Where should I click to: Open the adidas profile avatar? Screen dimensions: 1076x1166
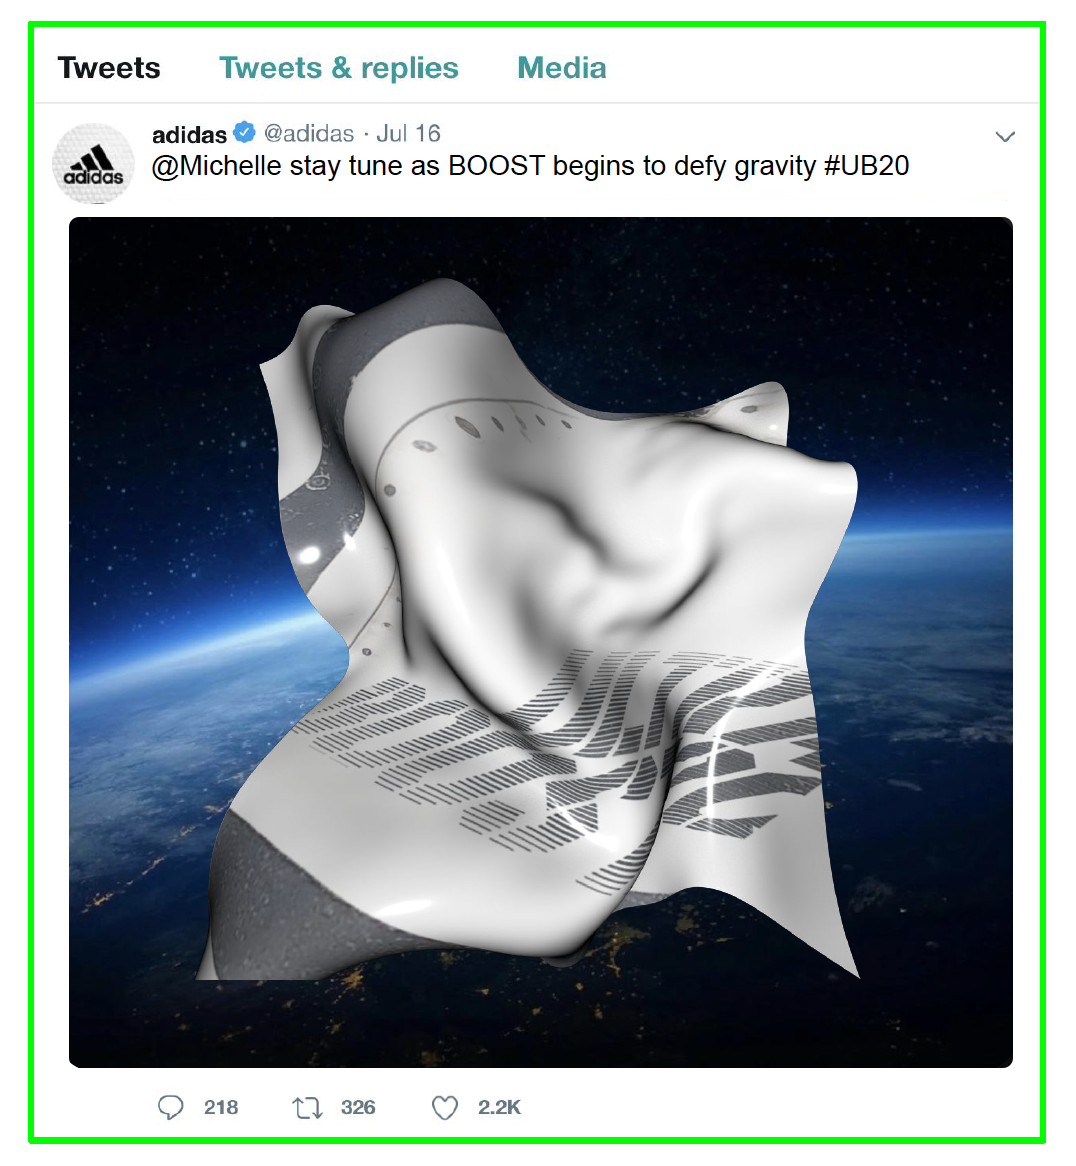pos(94,164)
